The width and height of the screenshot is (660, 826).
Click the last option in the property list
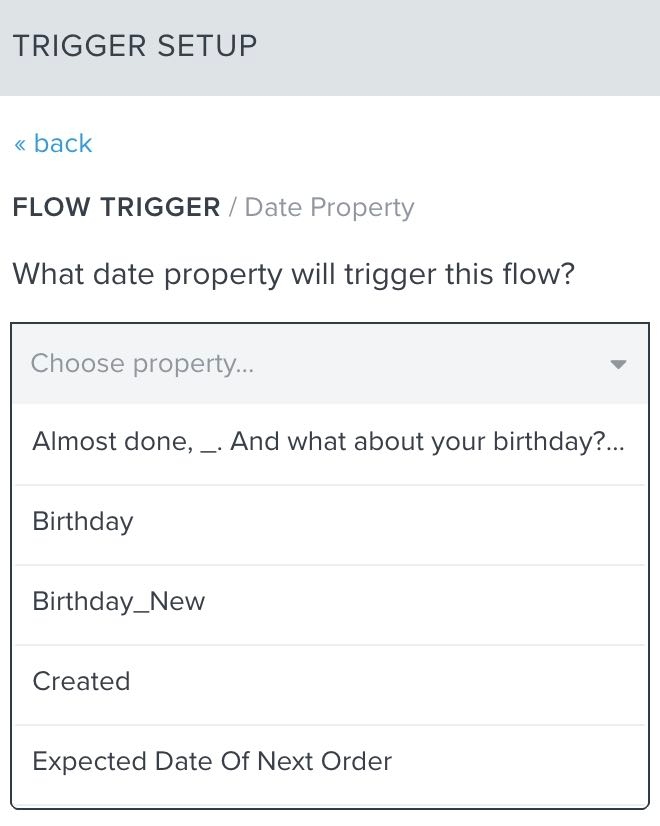pos(212,762)
